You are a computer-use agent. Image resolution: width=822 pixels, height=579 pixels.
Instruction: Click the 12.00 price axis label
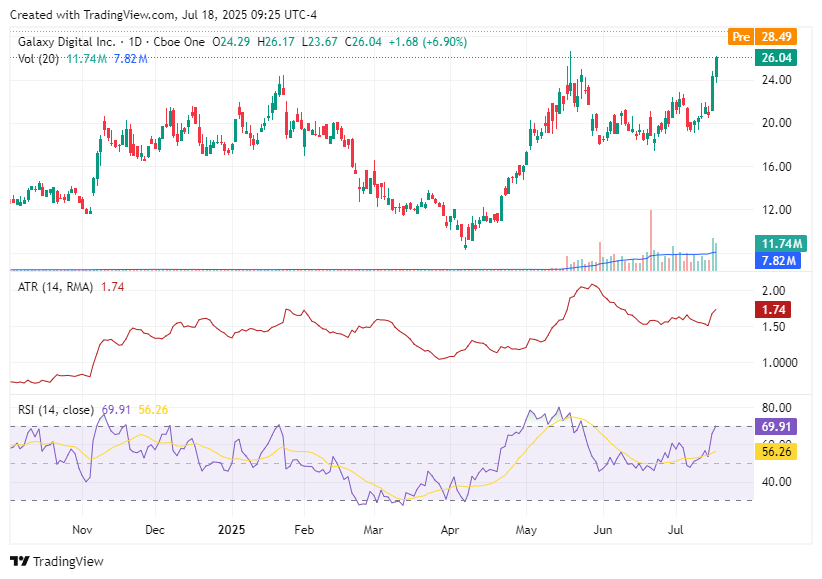(x=776, y=210)
